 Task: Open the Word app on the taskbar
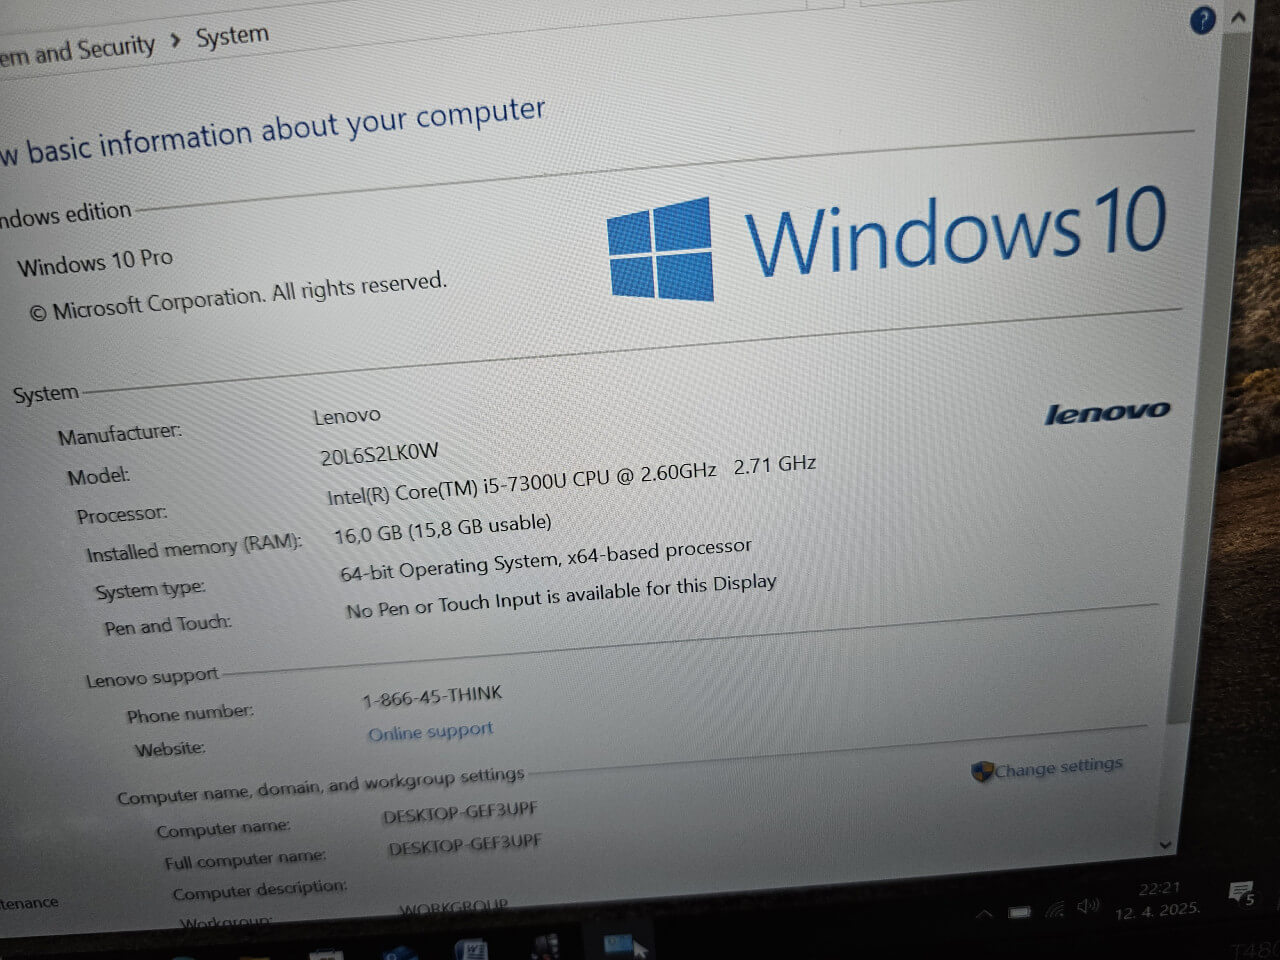[x=471, y=948]
